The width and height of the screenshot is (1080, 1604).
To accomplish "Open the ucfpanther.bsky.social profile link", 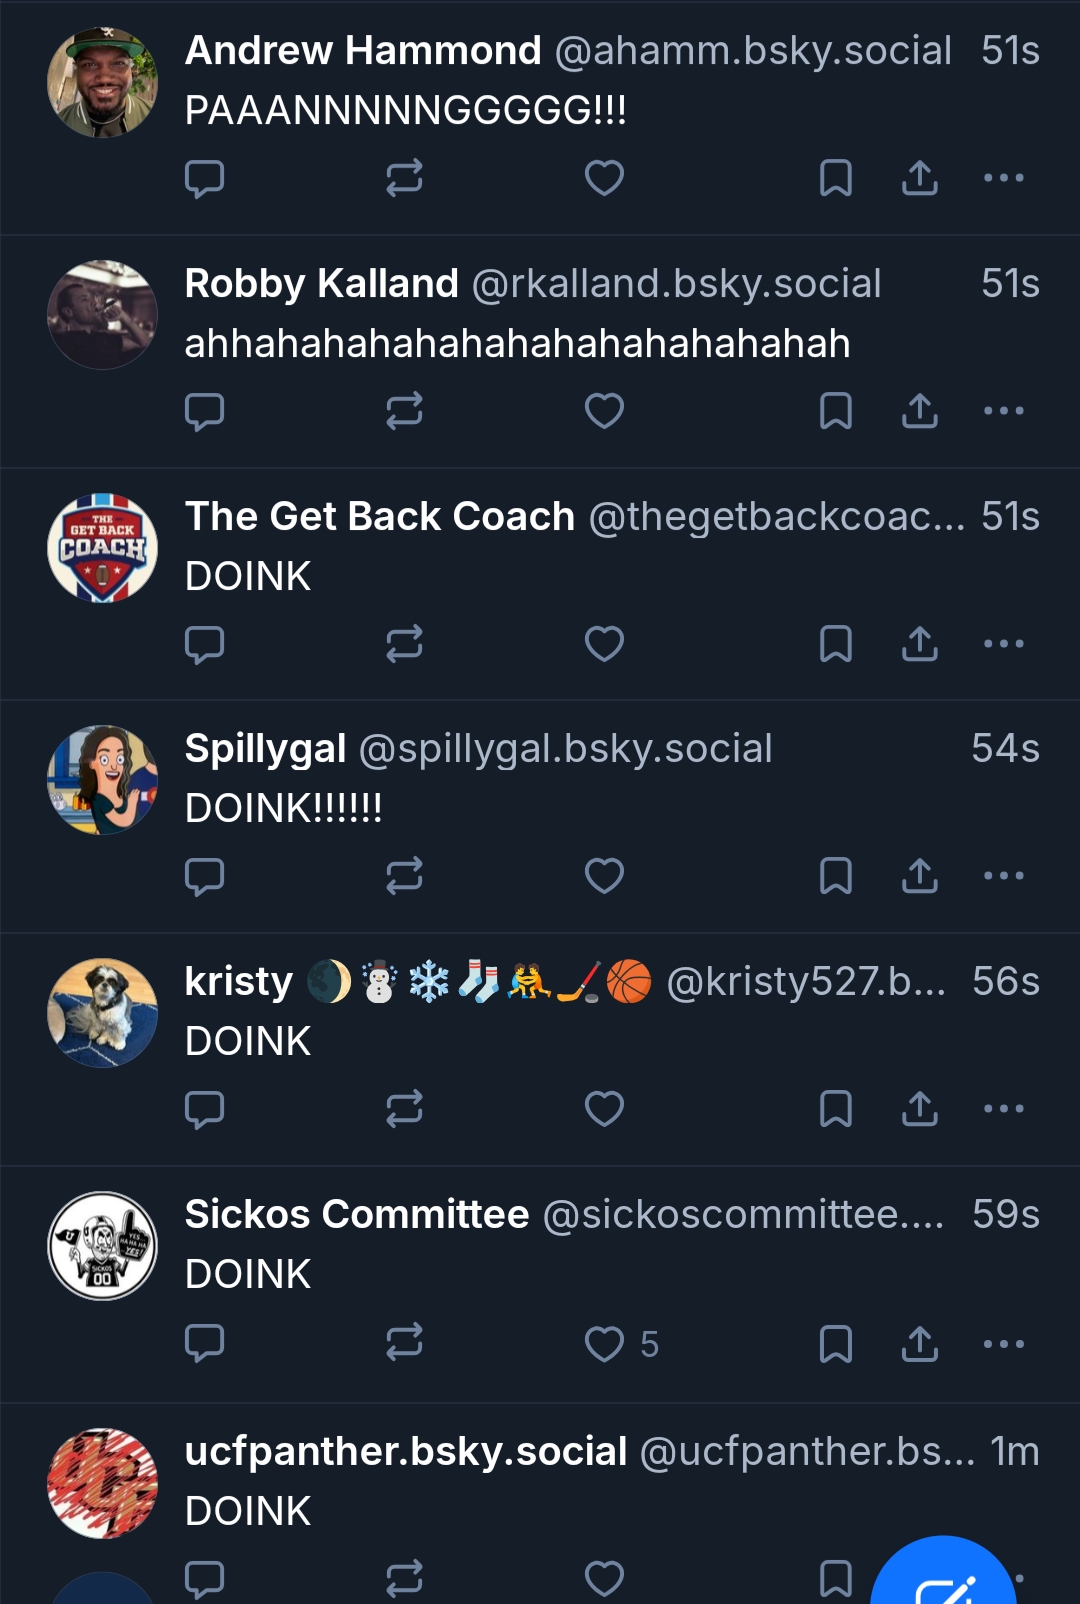I will 405,1452.
